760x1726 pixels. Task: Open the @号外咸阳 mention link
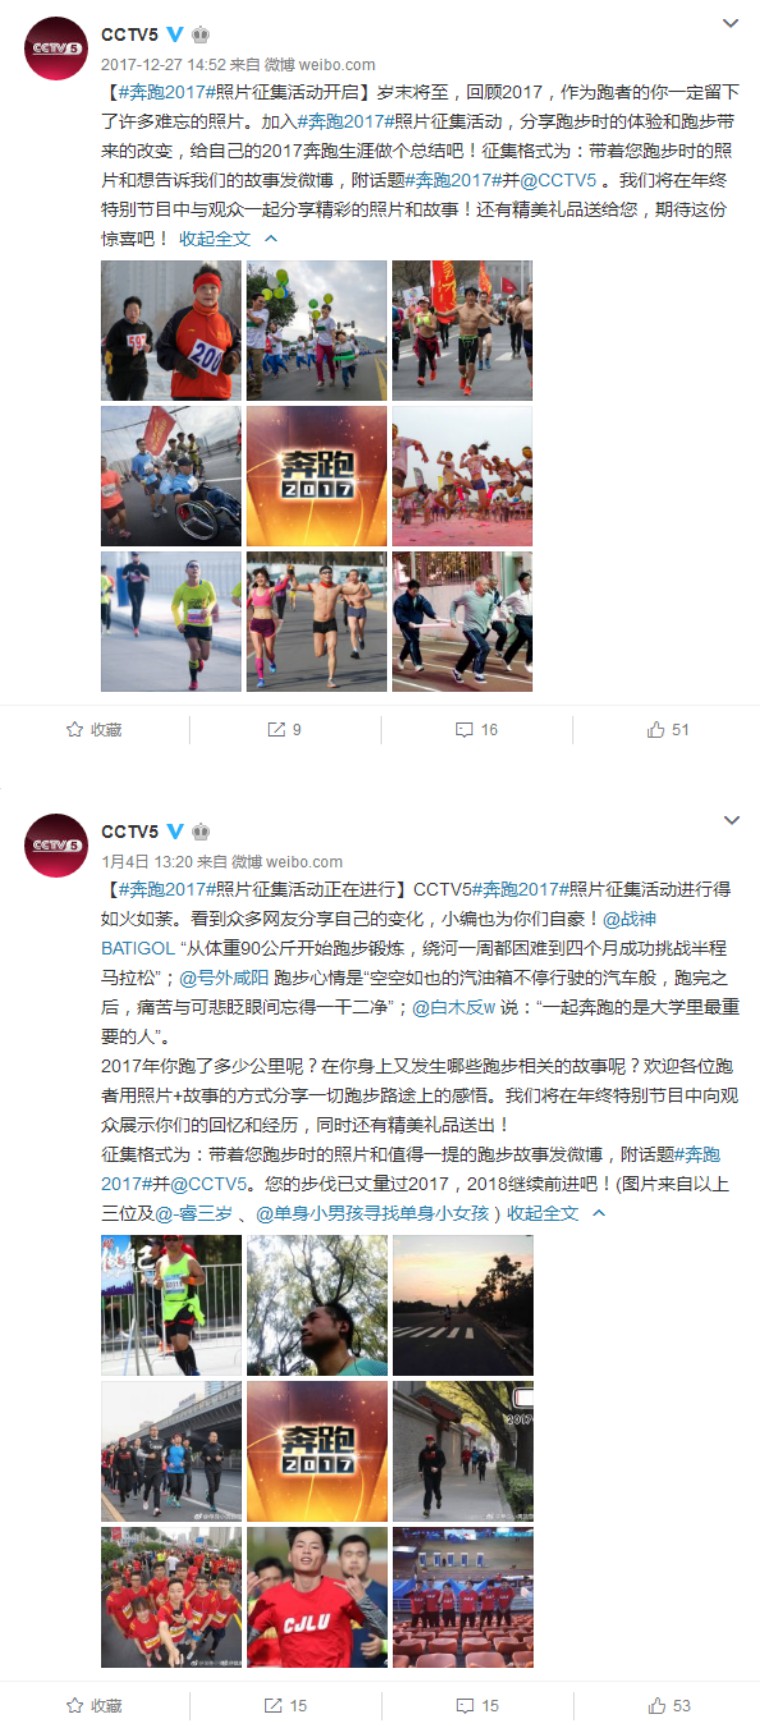[x=224, y=978]
